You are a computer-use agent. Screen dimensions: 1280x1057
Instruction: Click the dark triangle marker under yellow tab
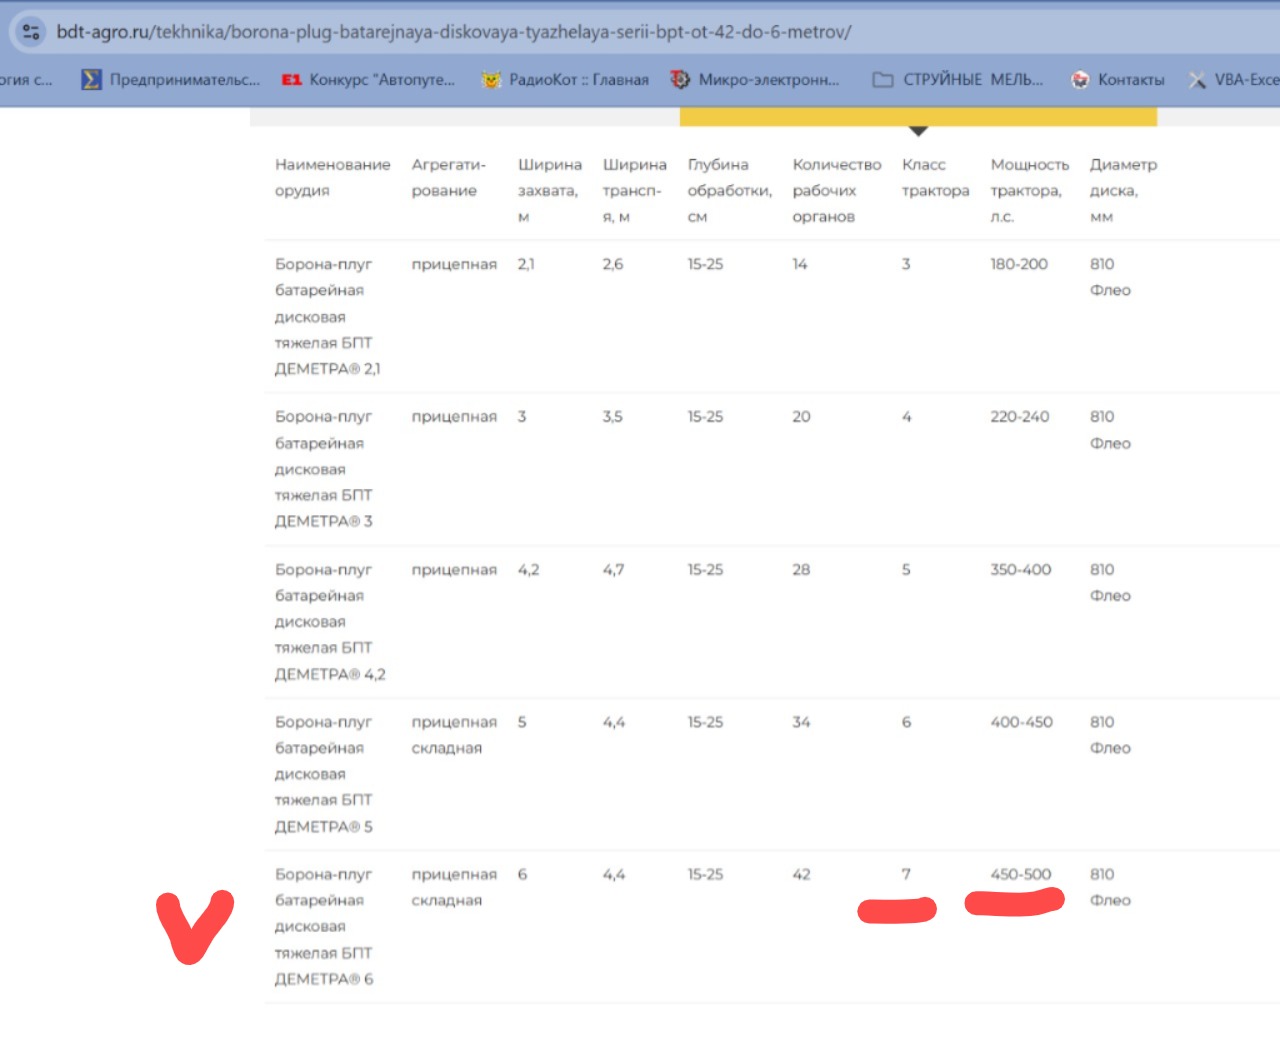coord(918,131)
